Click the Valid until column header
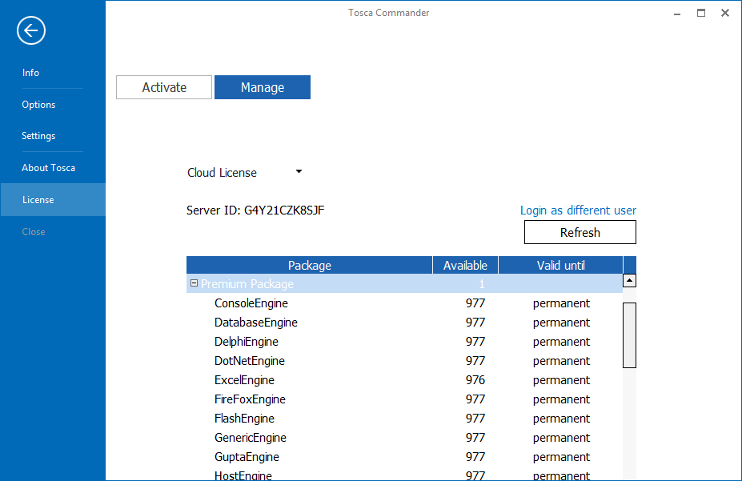 560,265
